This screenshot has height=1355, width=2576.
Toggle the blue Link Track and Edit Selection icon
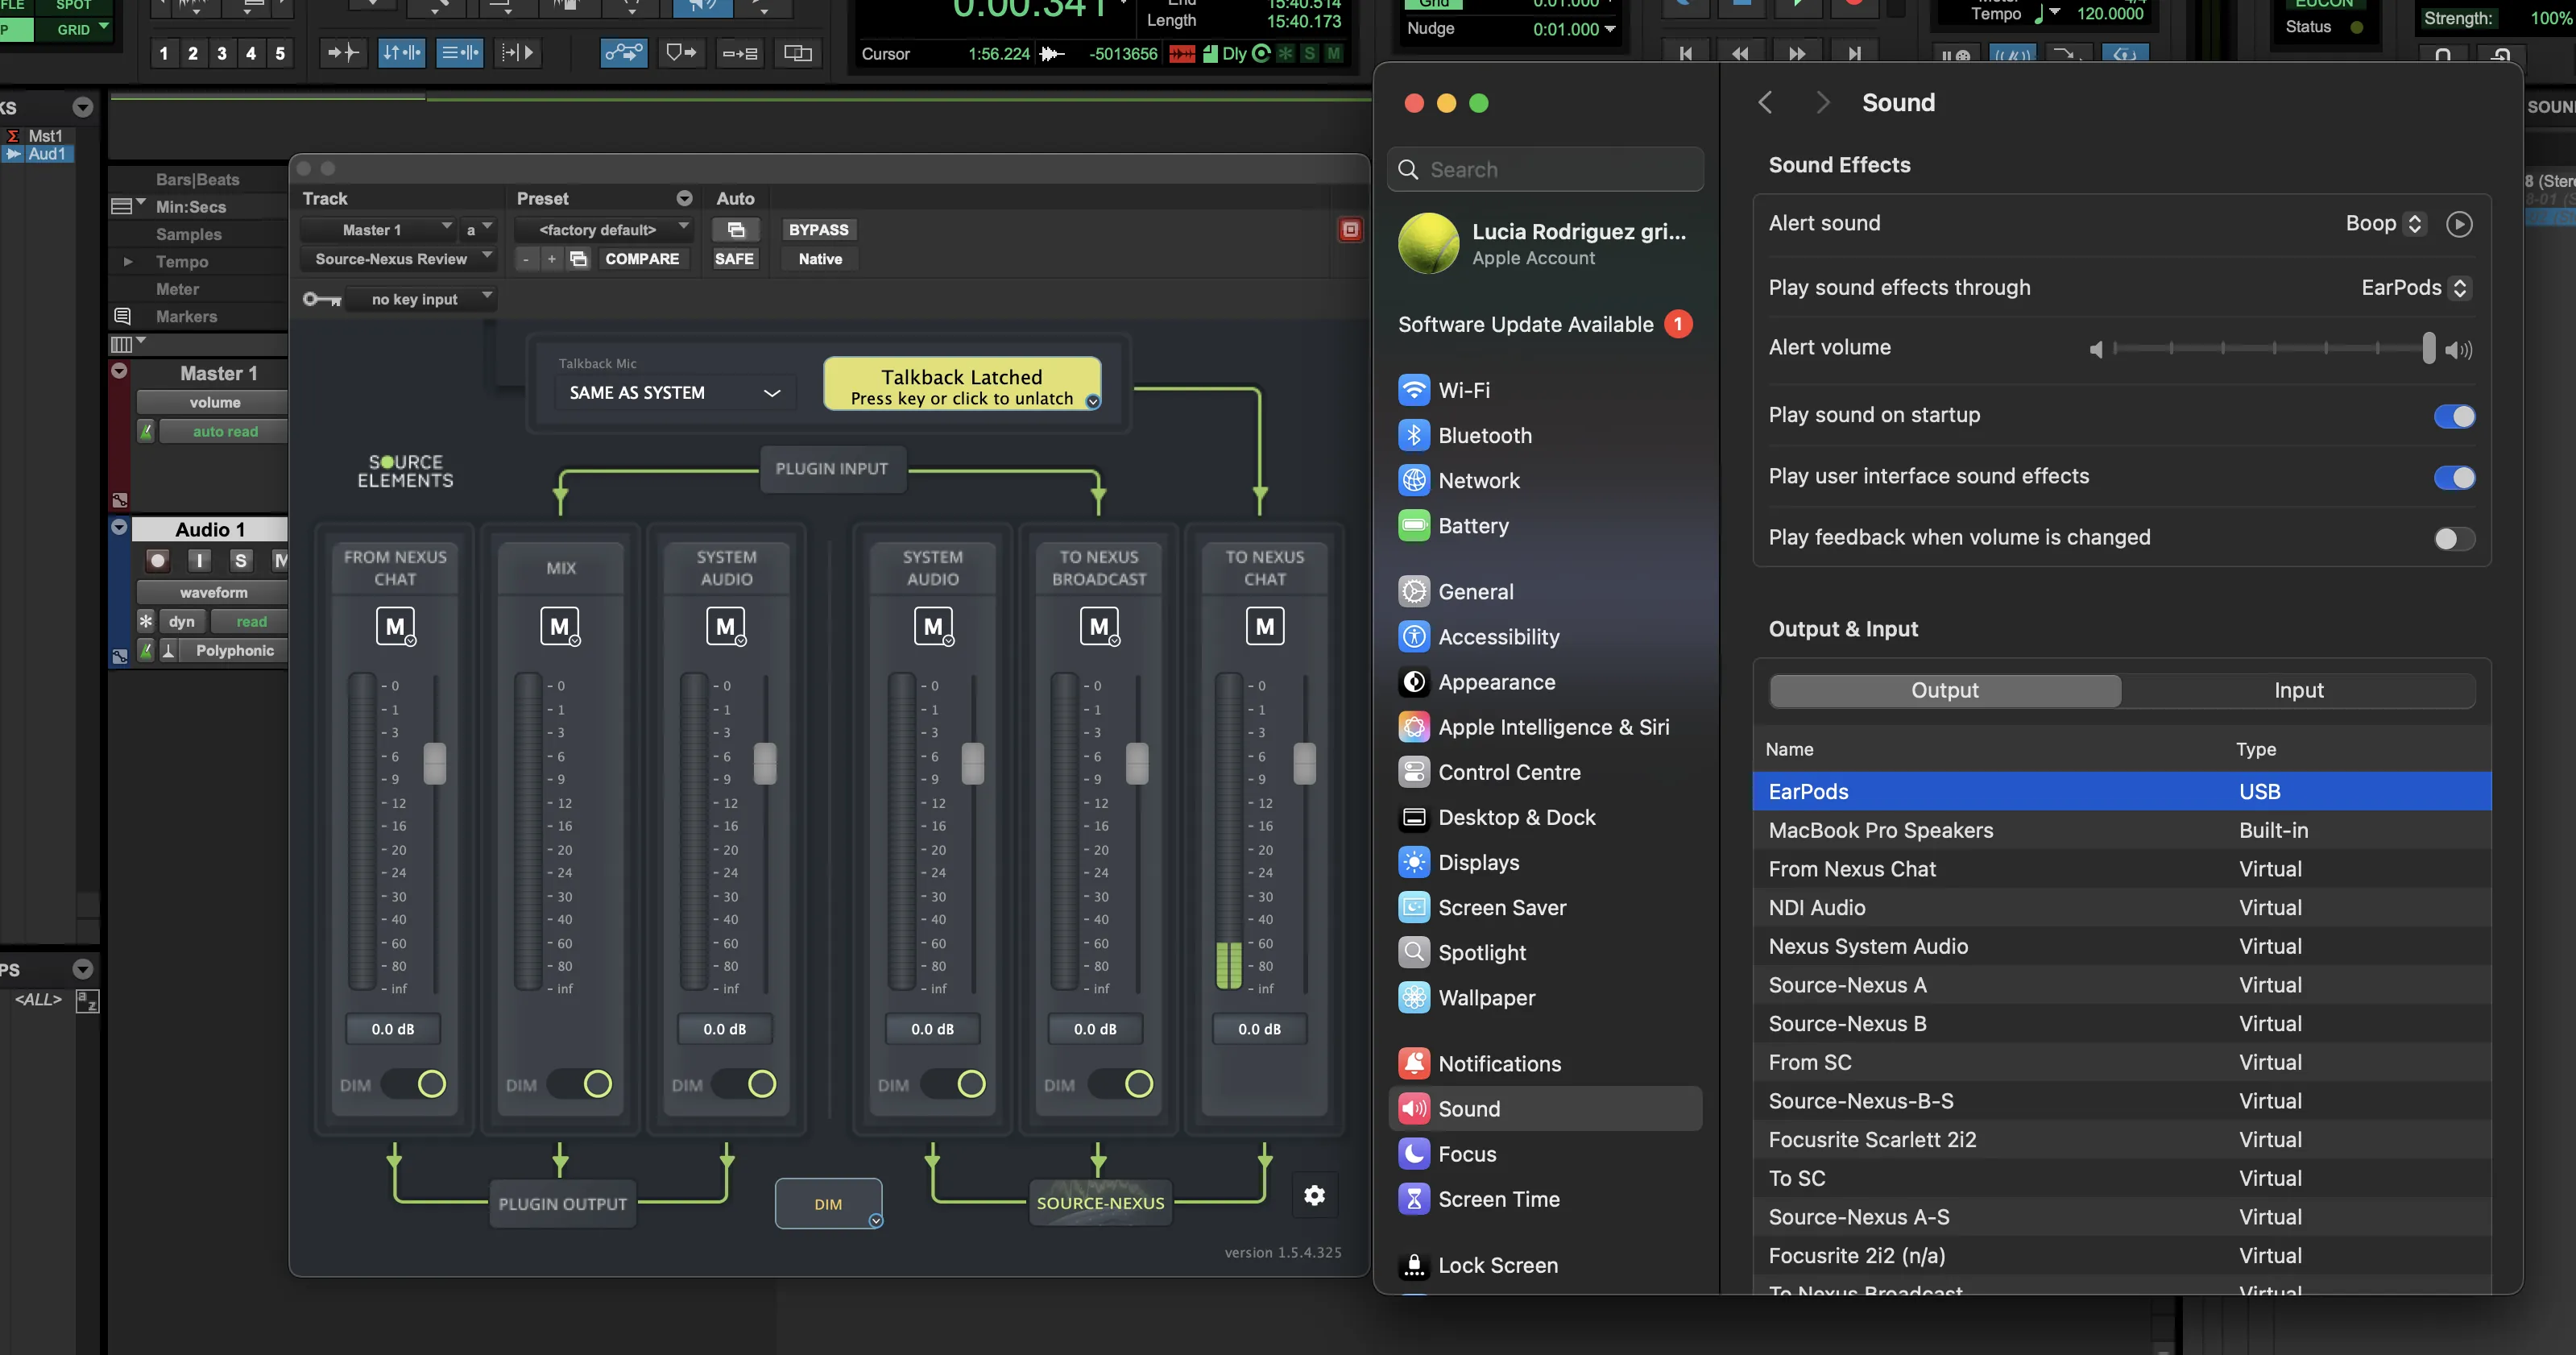tap(460, 53)
